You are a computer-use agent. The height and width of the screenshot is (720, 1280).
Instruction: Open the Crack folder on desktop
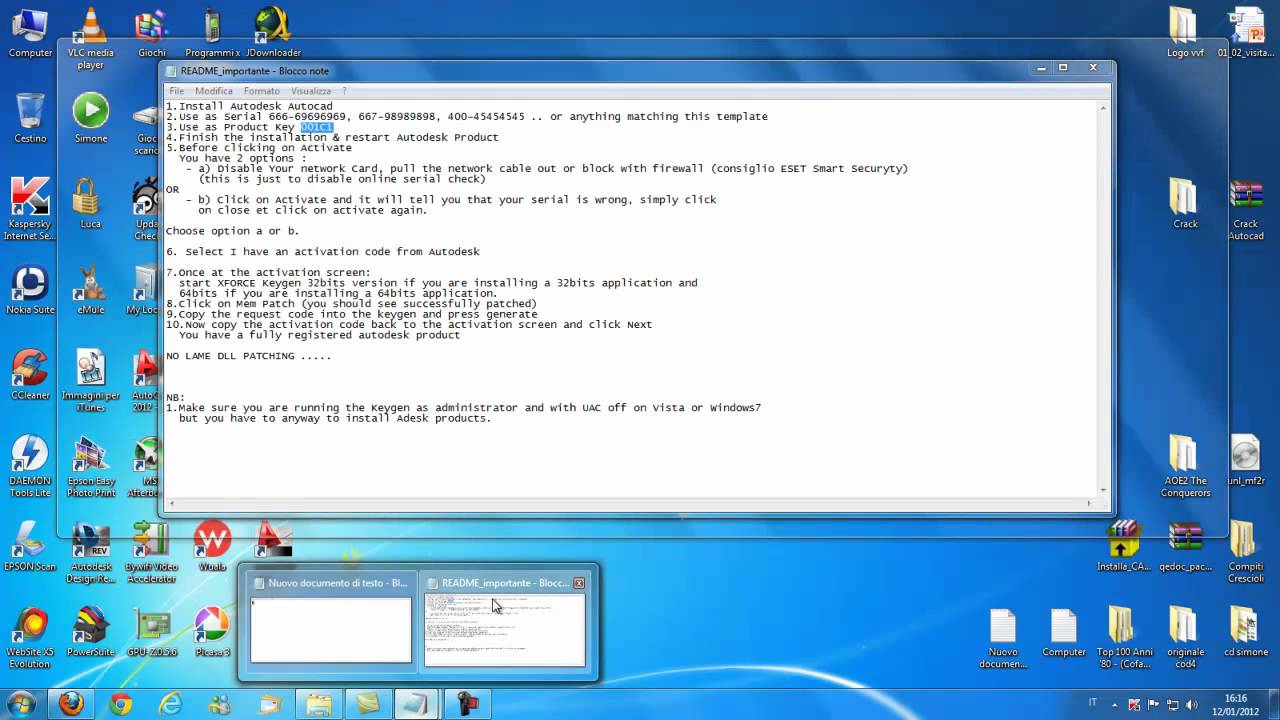coord(1185,204)
